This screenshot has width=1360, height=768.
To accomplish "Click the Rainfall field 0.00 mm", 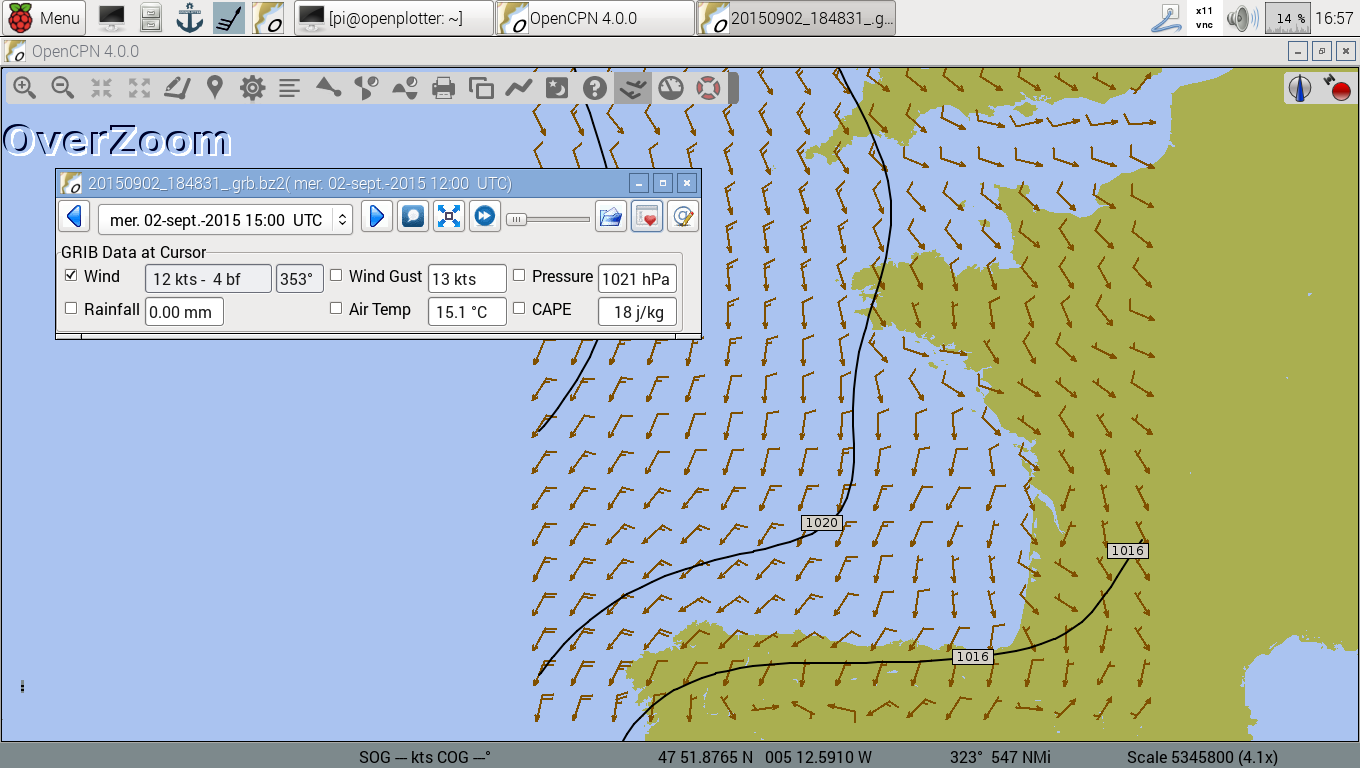I will [184, 312].
